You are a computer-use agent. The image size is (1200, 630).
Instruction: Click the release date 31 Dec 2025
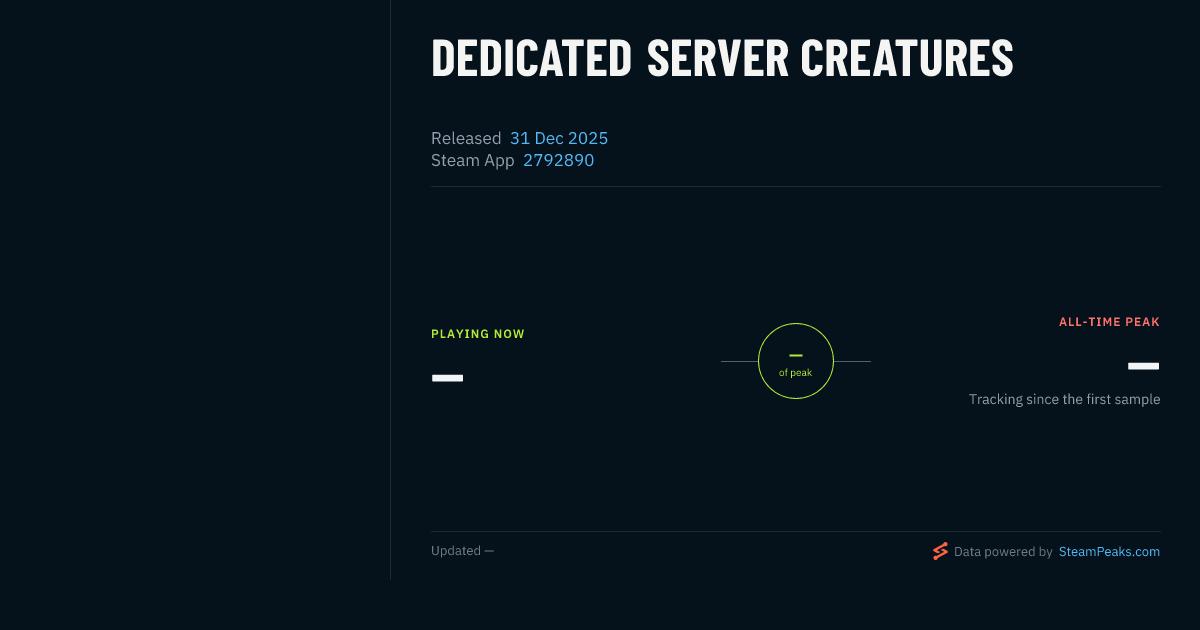(x=559, y=138)
